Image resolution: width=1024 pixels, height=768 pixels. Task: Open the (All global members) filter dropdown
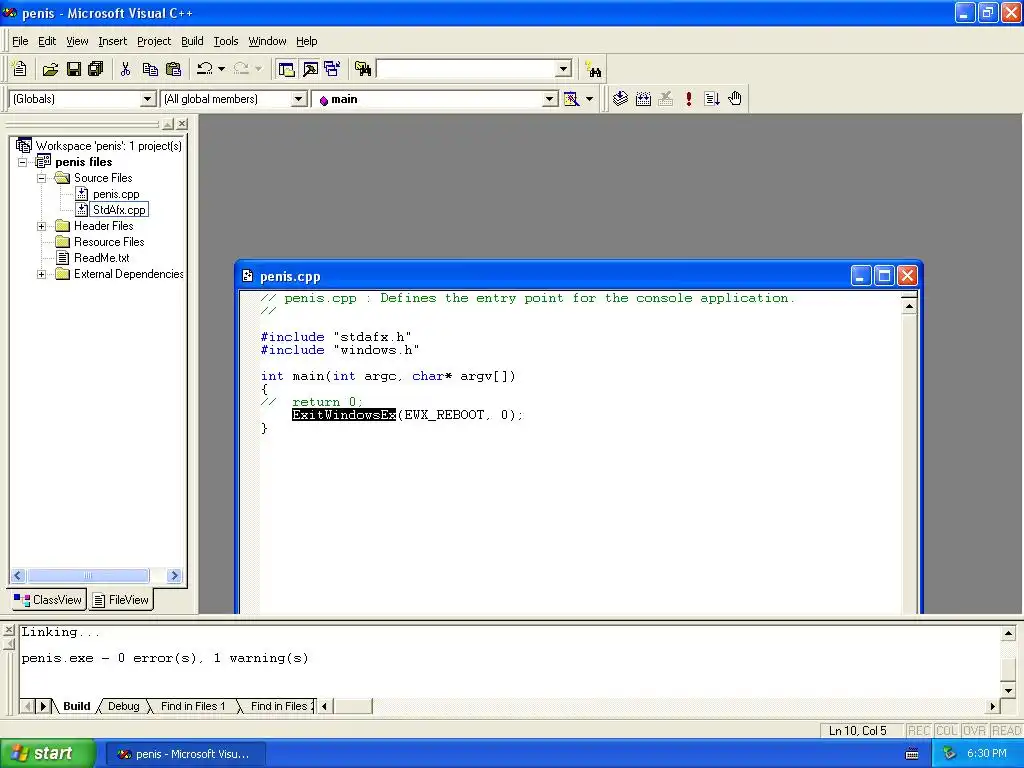[x=298, y=99]
